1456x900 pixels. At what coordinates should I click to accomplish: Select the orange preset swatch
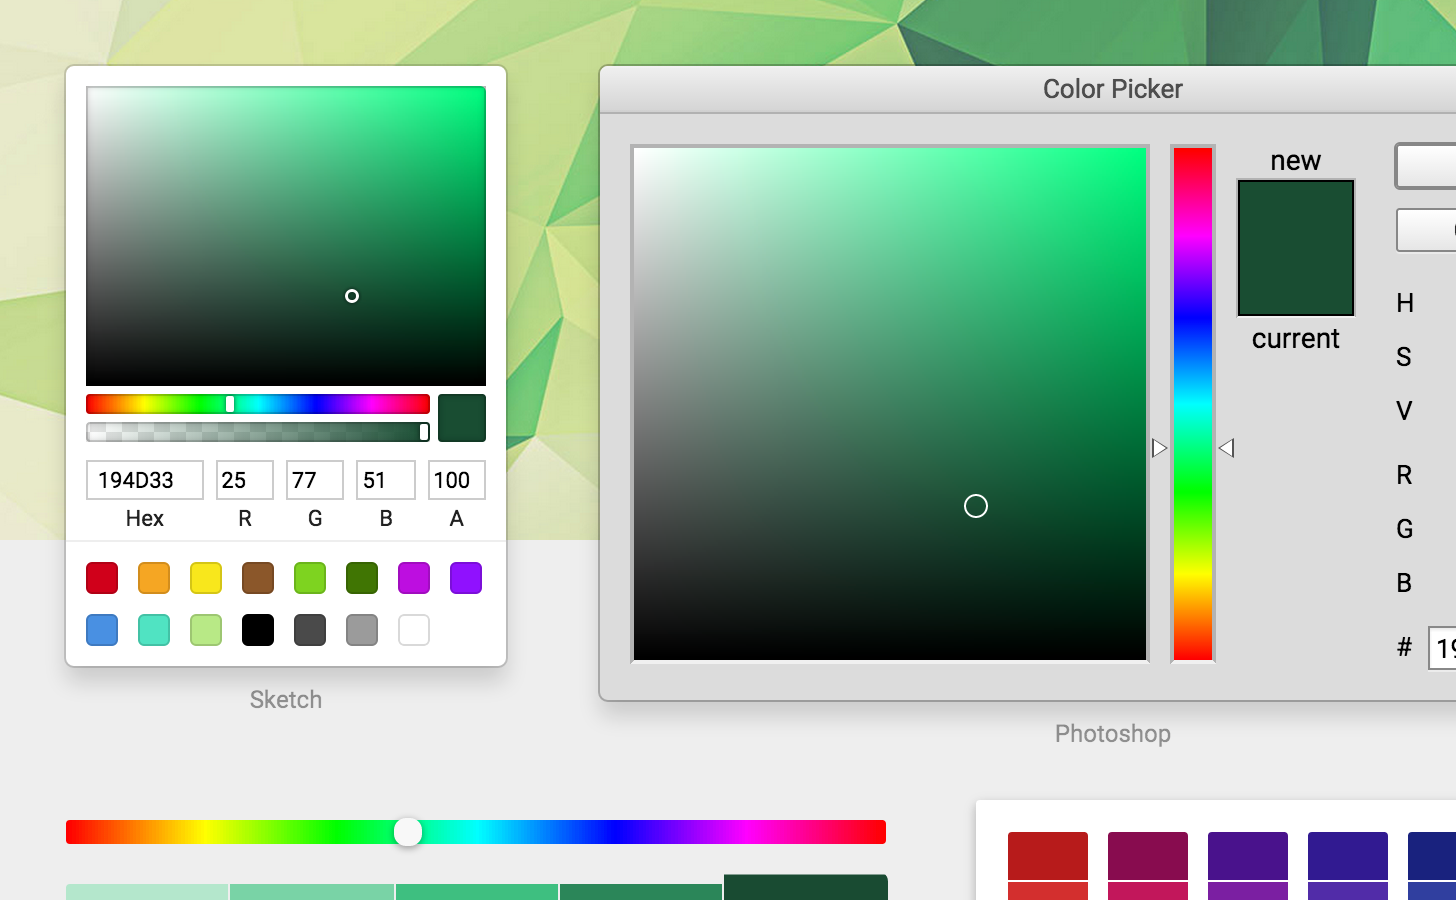click(154, 578)
